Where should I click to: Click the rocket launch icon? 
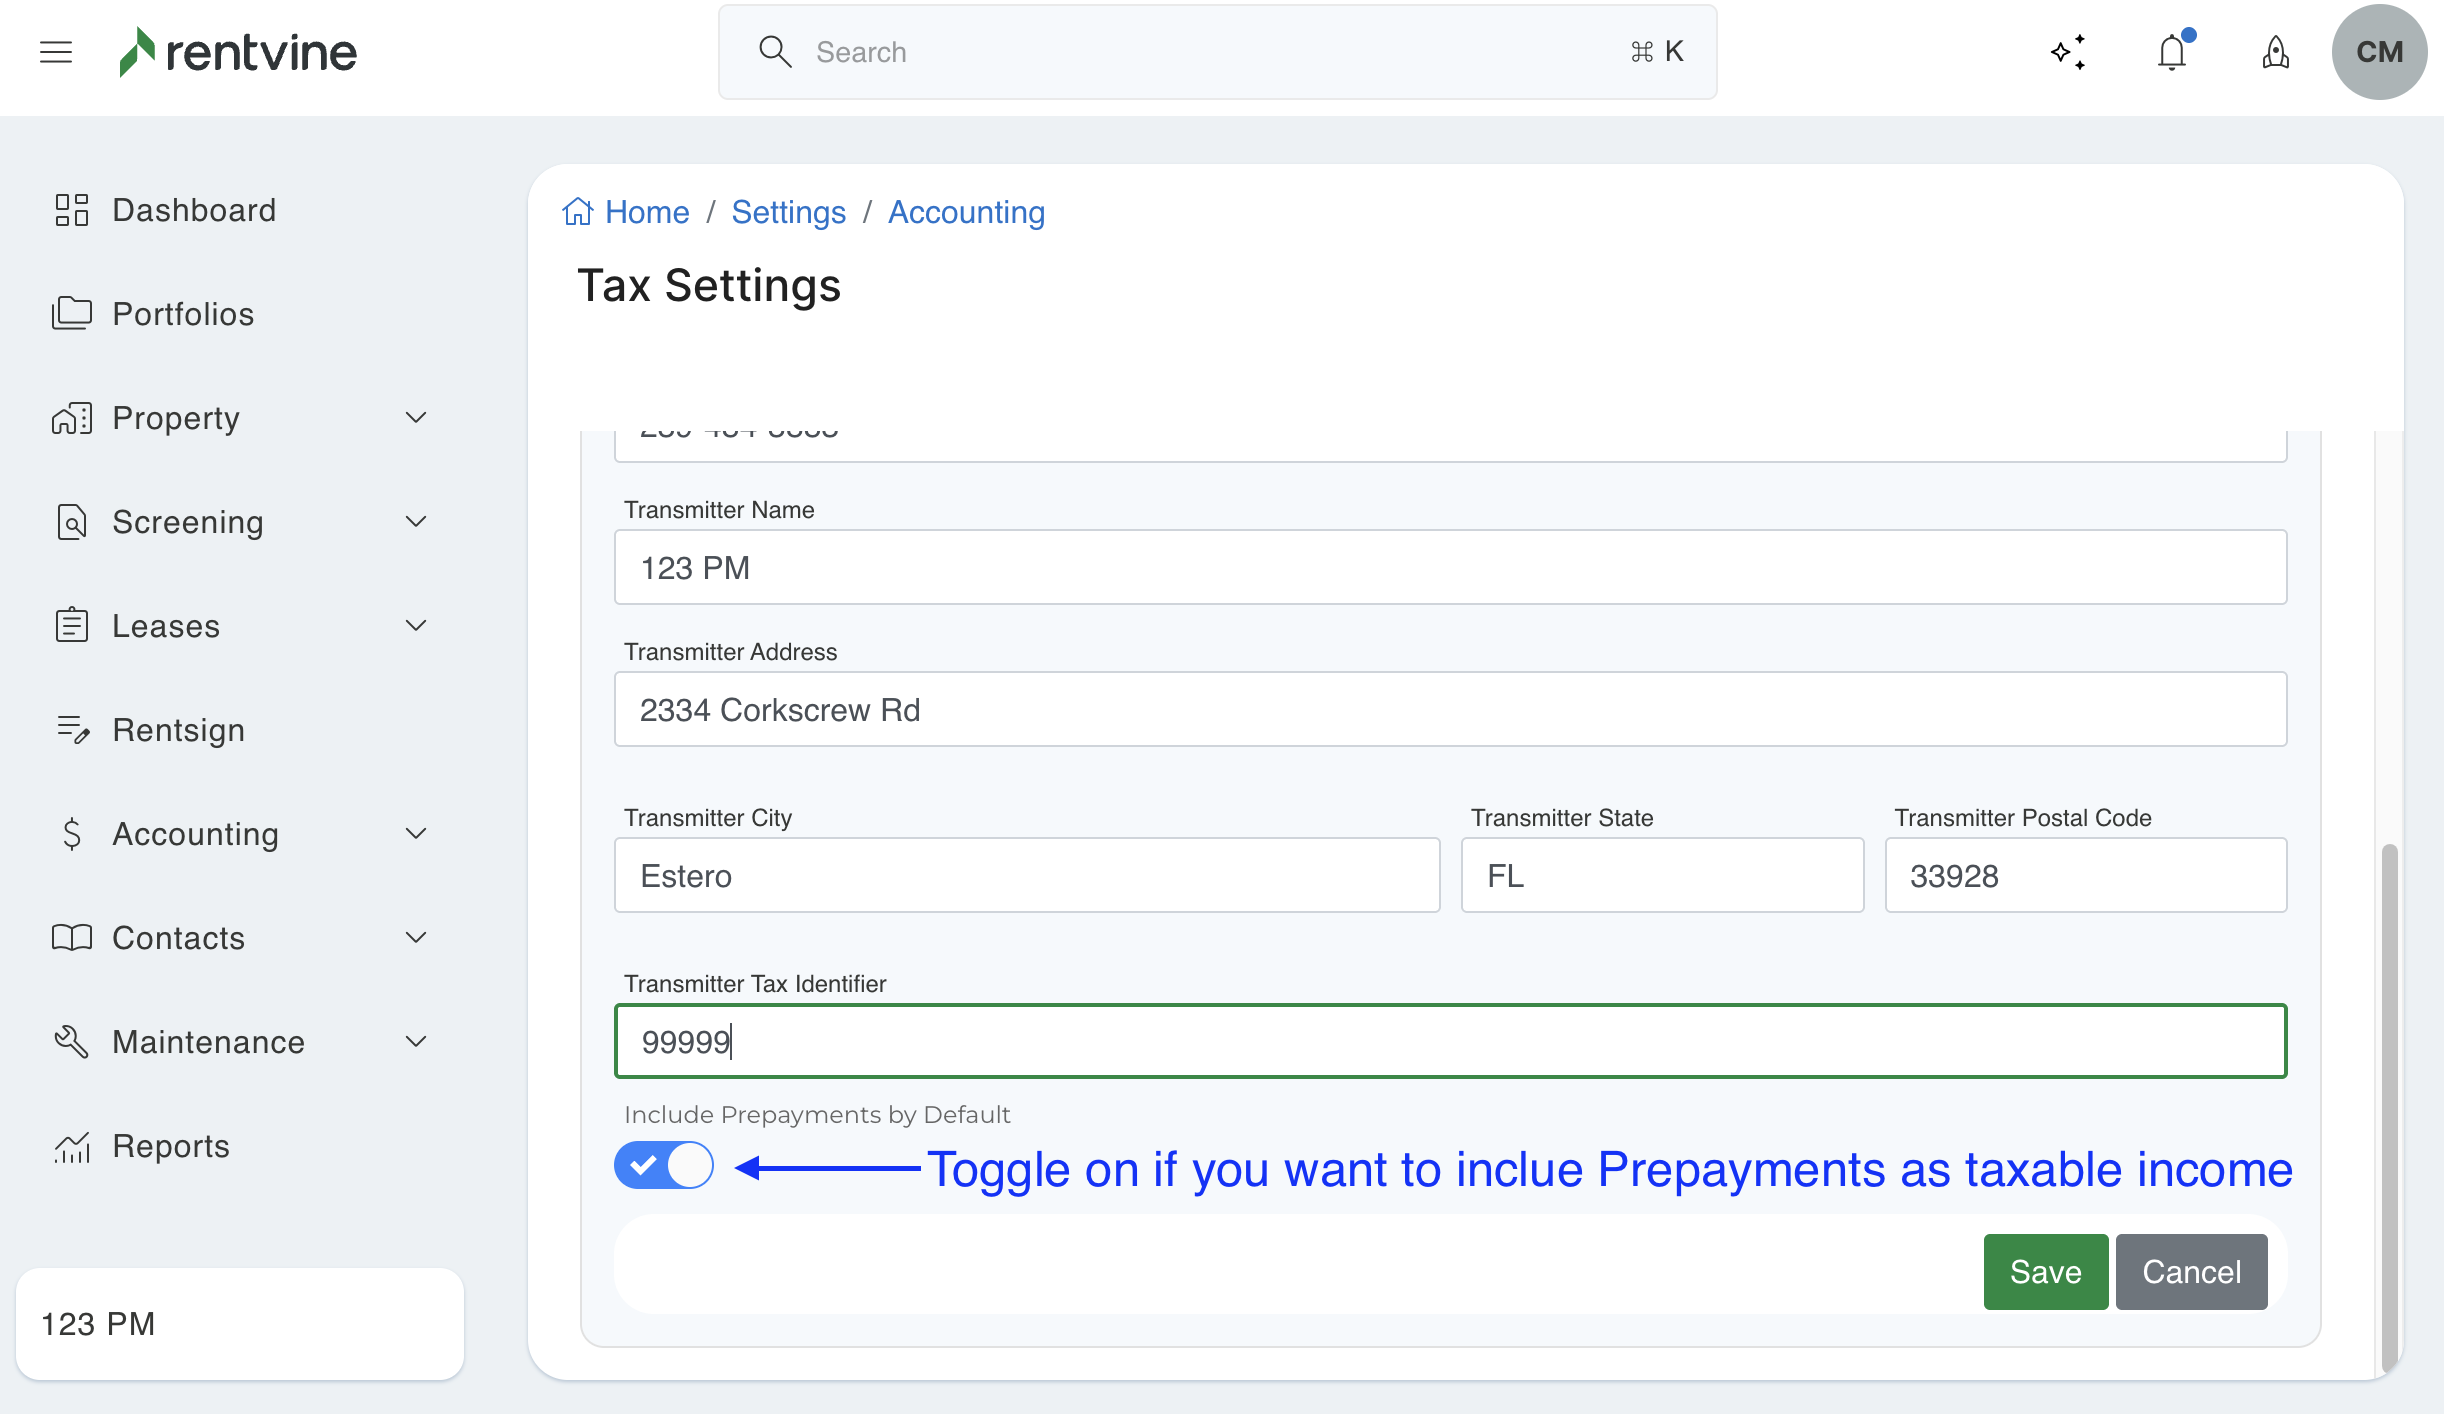click(x=2276, y=52)
